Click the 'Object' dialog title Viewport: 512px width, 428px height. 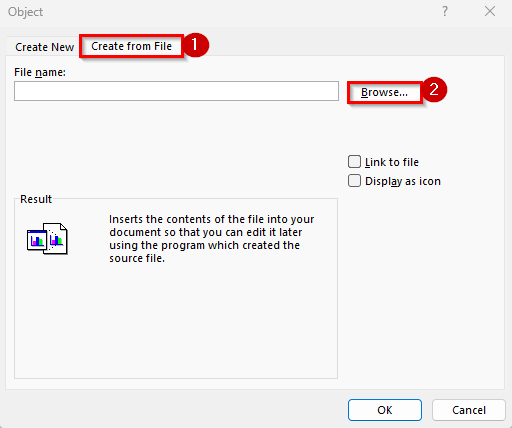click(x=26, y=12)
